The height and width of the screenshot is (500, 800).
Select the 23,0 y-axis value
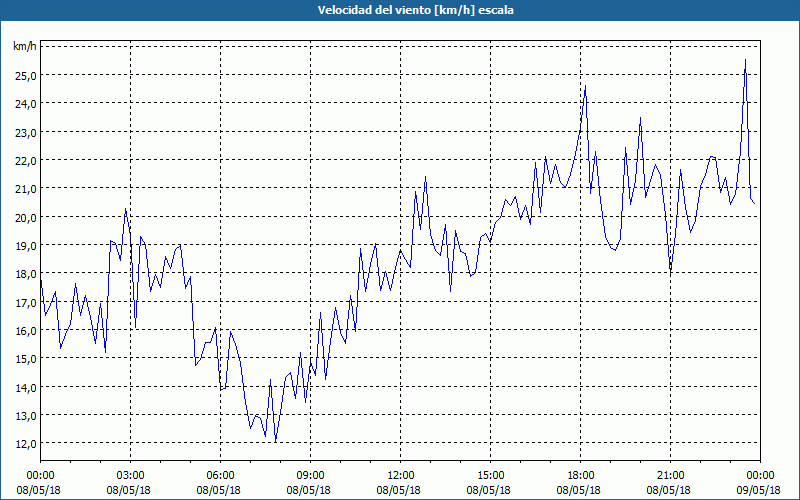click(25, 132)
